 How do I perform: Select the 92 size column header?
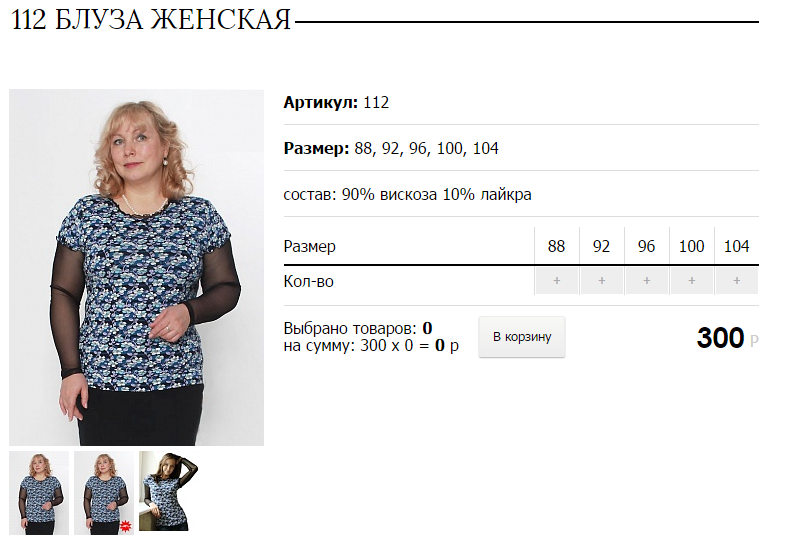[x=602, y=246]
